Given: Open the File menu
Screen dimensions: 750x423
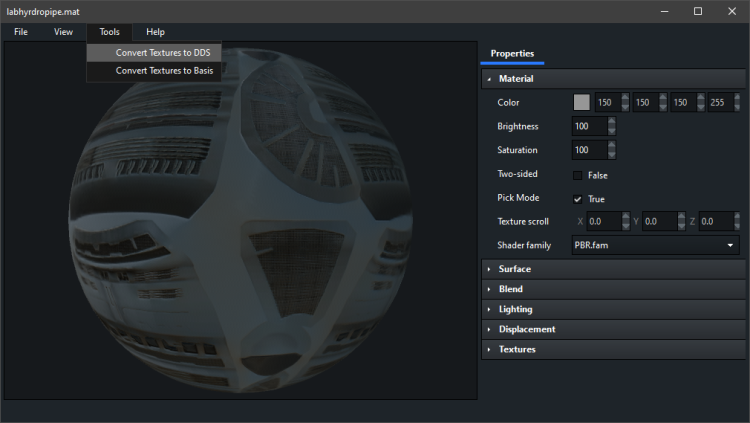Looking at the screenshot, I should (21, 32).
